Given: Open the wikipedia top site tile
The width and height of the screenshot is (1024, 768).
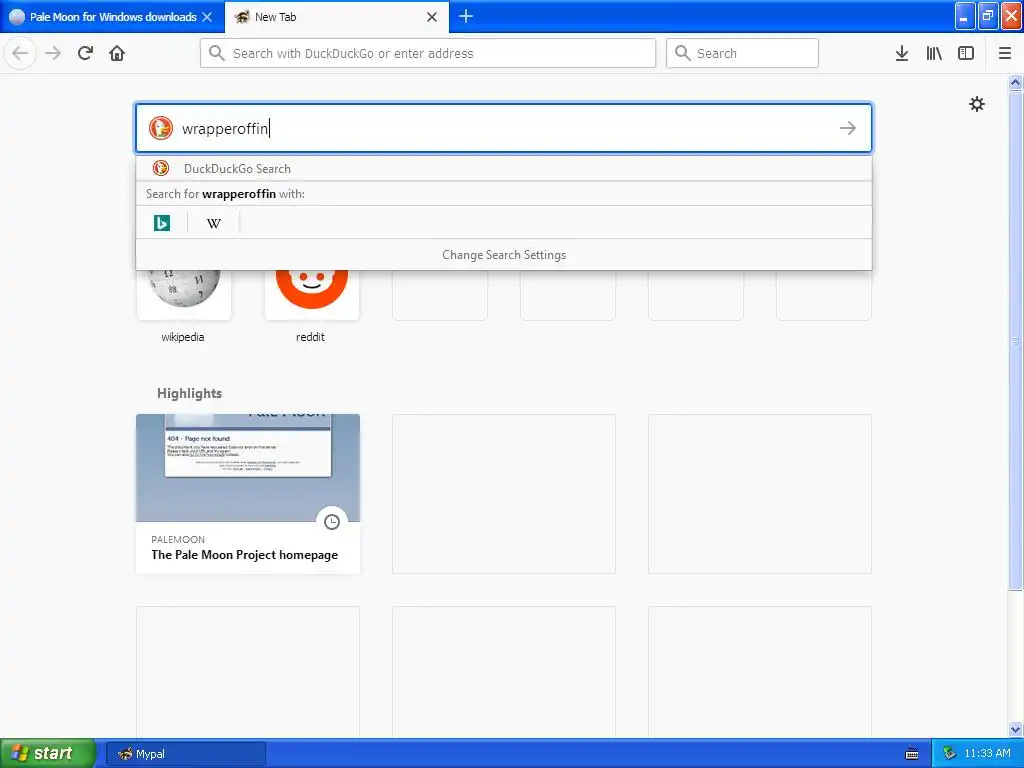Looking at the screenshot, I should pos(184,294).
